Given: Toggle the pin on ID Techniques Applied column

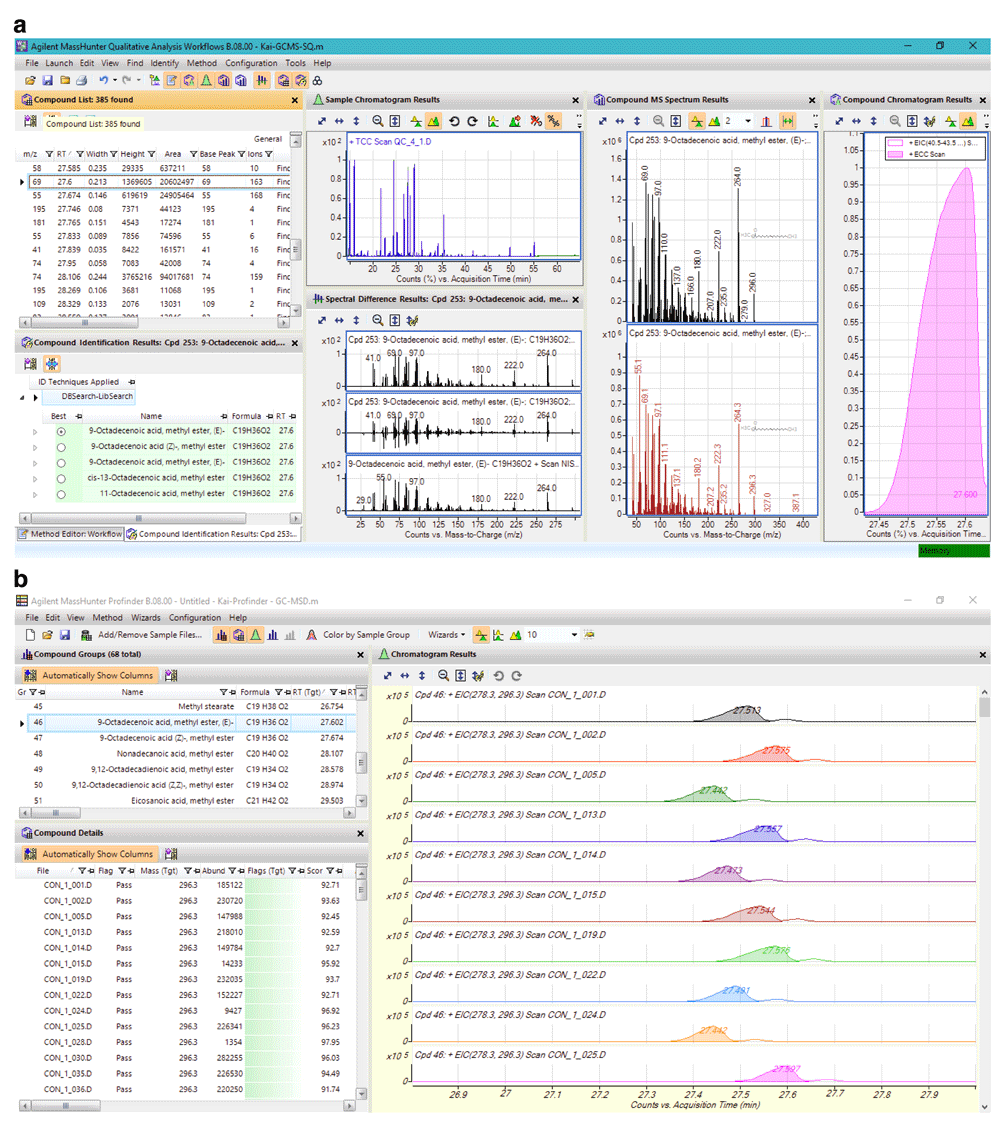Looking at the screenshot, I should [x=131, y=382].
